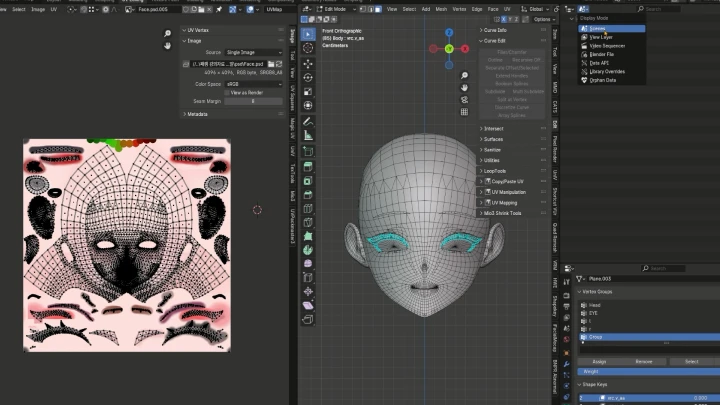
Task: Select the Scale tool
Action: pyautogui.click(x=308, y=91)
